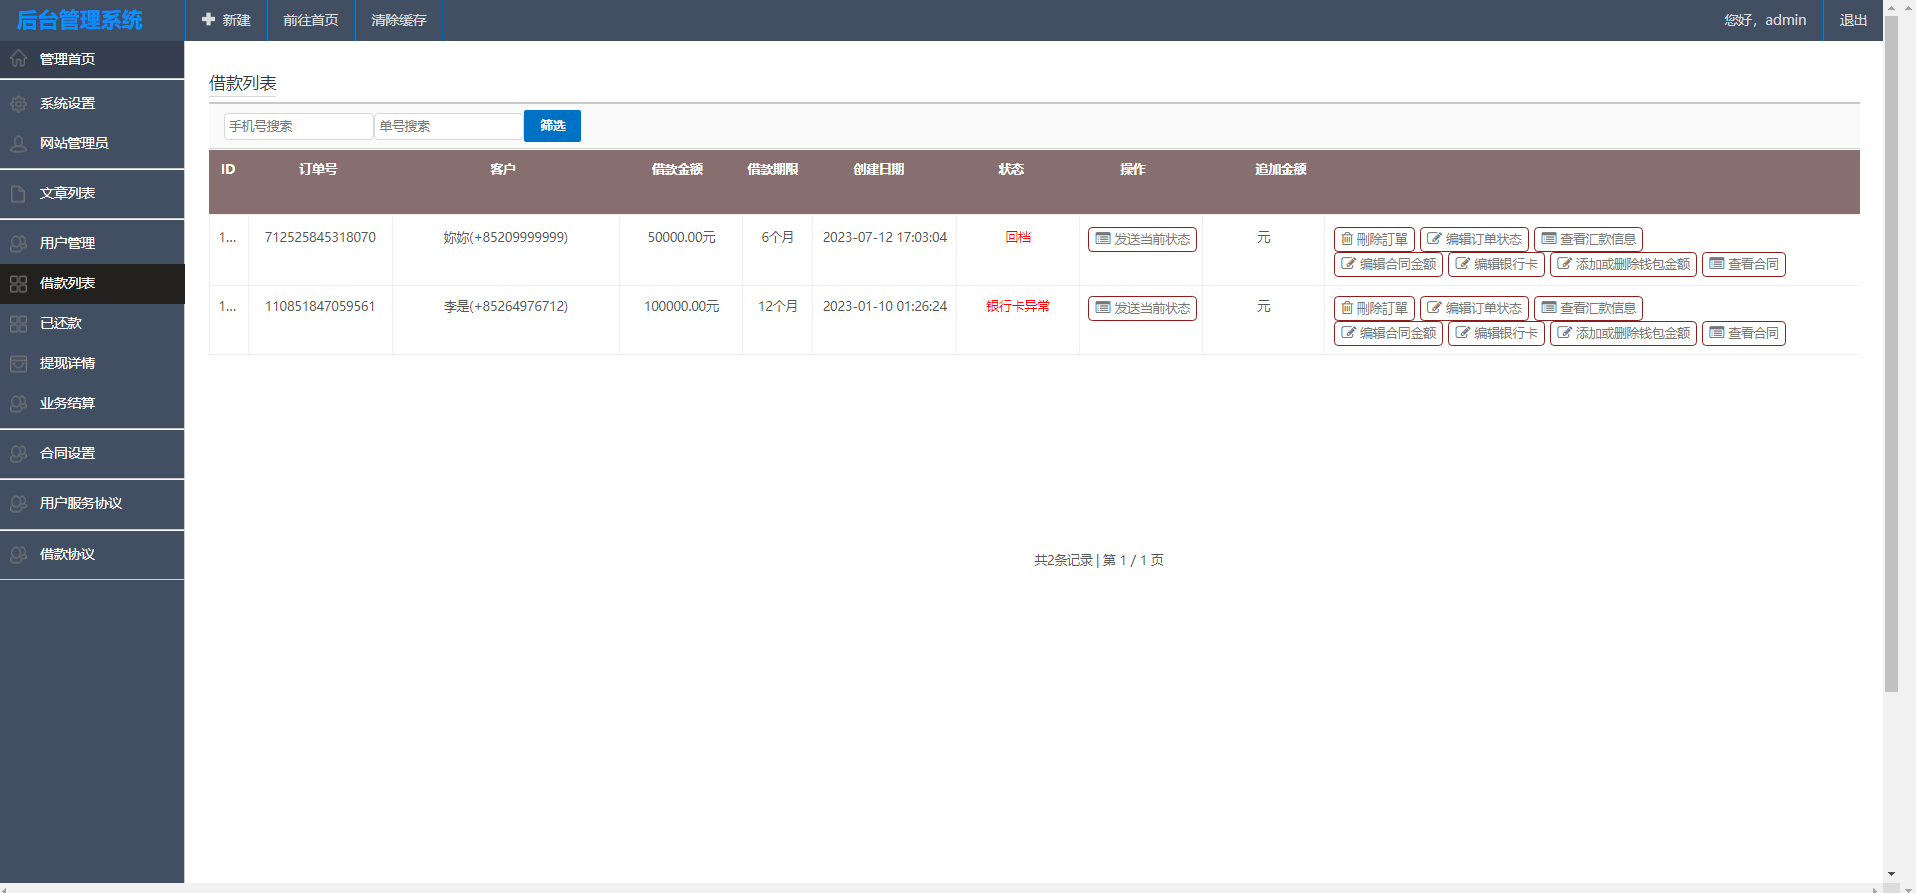Click the home icon beside 管理首页
Image resolution: width=1916 pixels, height=893 pixels.
coord(19,59)
